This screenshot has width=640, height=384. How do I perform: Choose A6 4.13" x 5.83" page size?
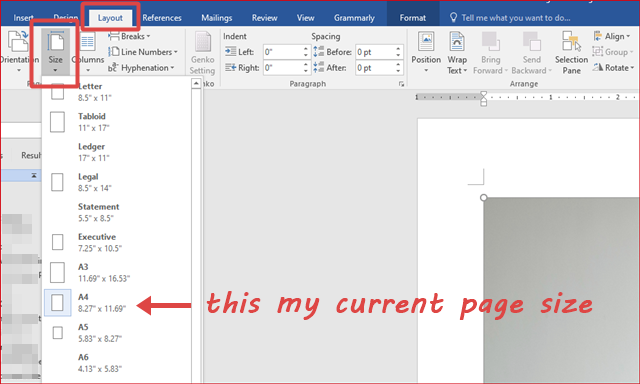(117, 363)
